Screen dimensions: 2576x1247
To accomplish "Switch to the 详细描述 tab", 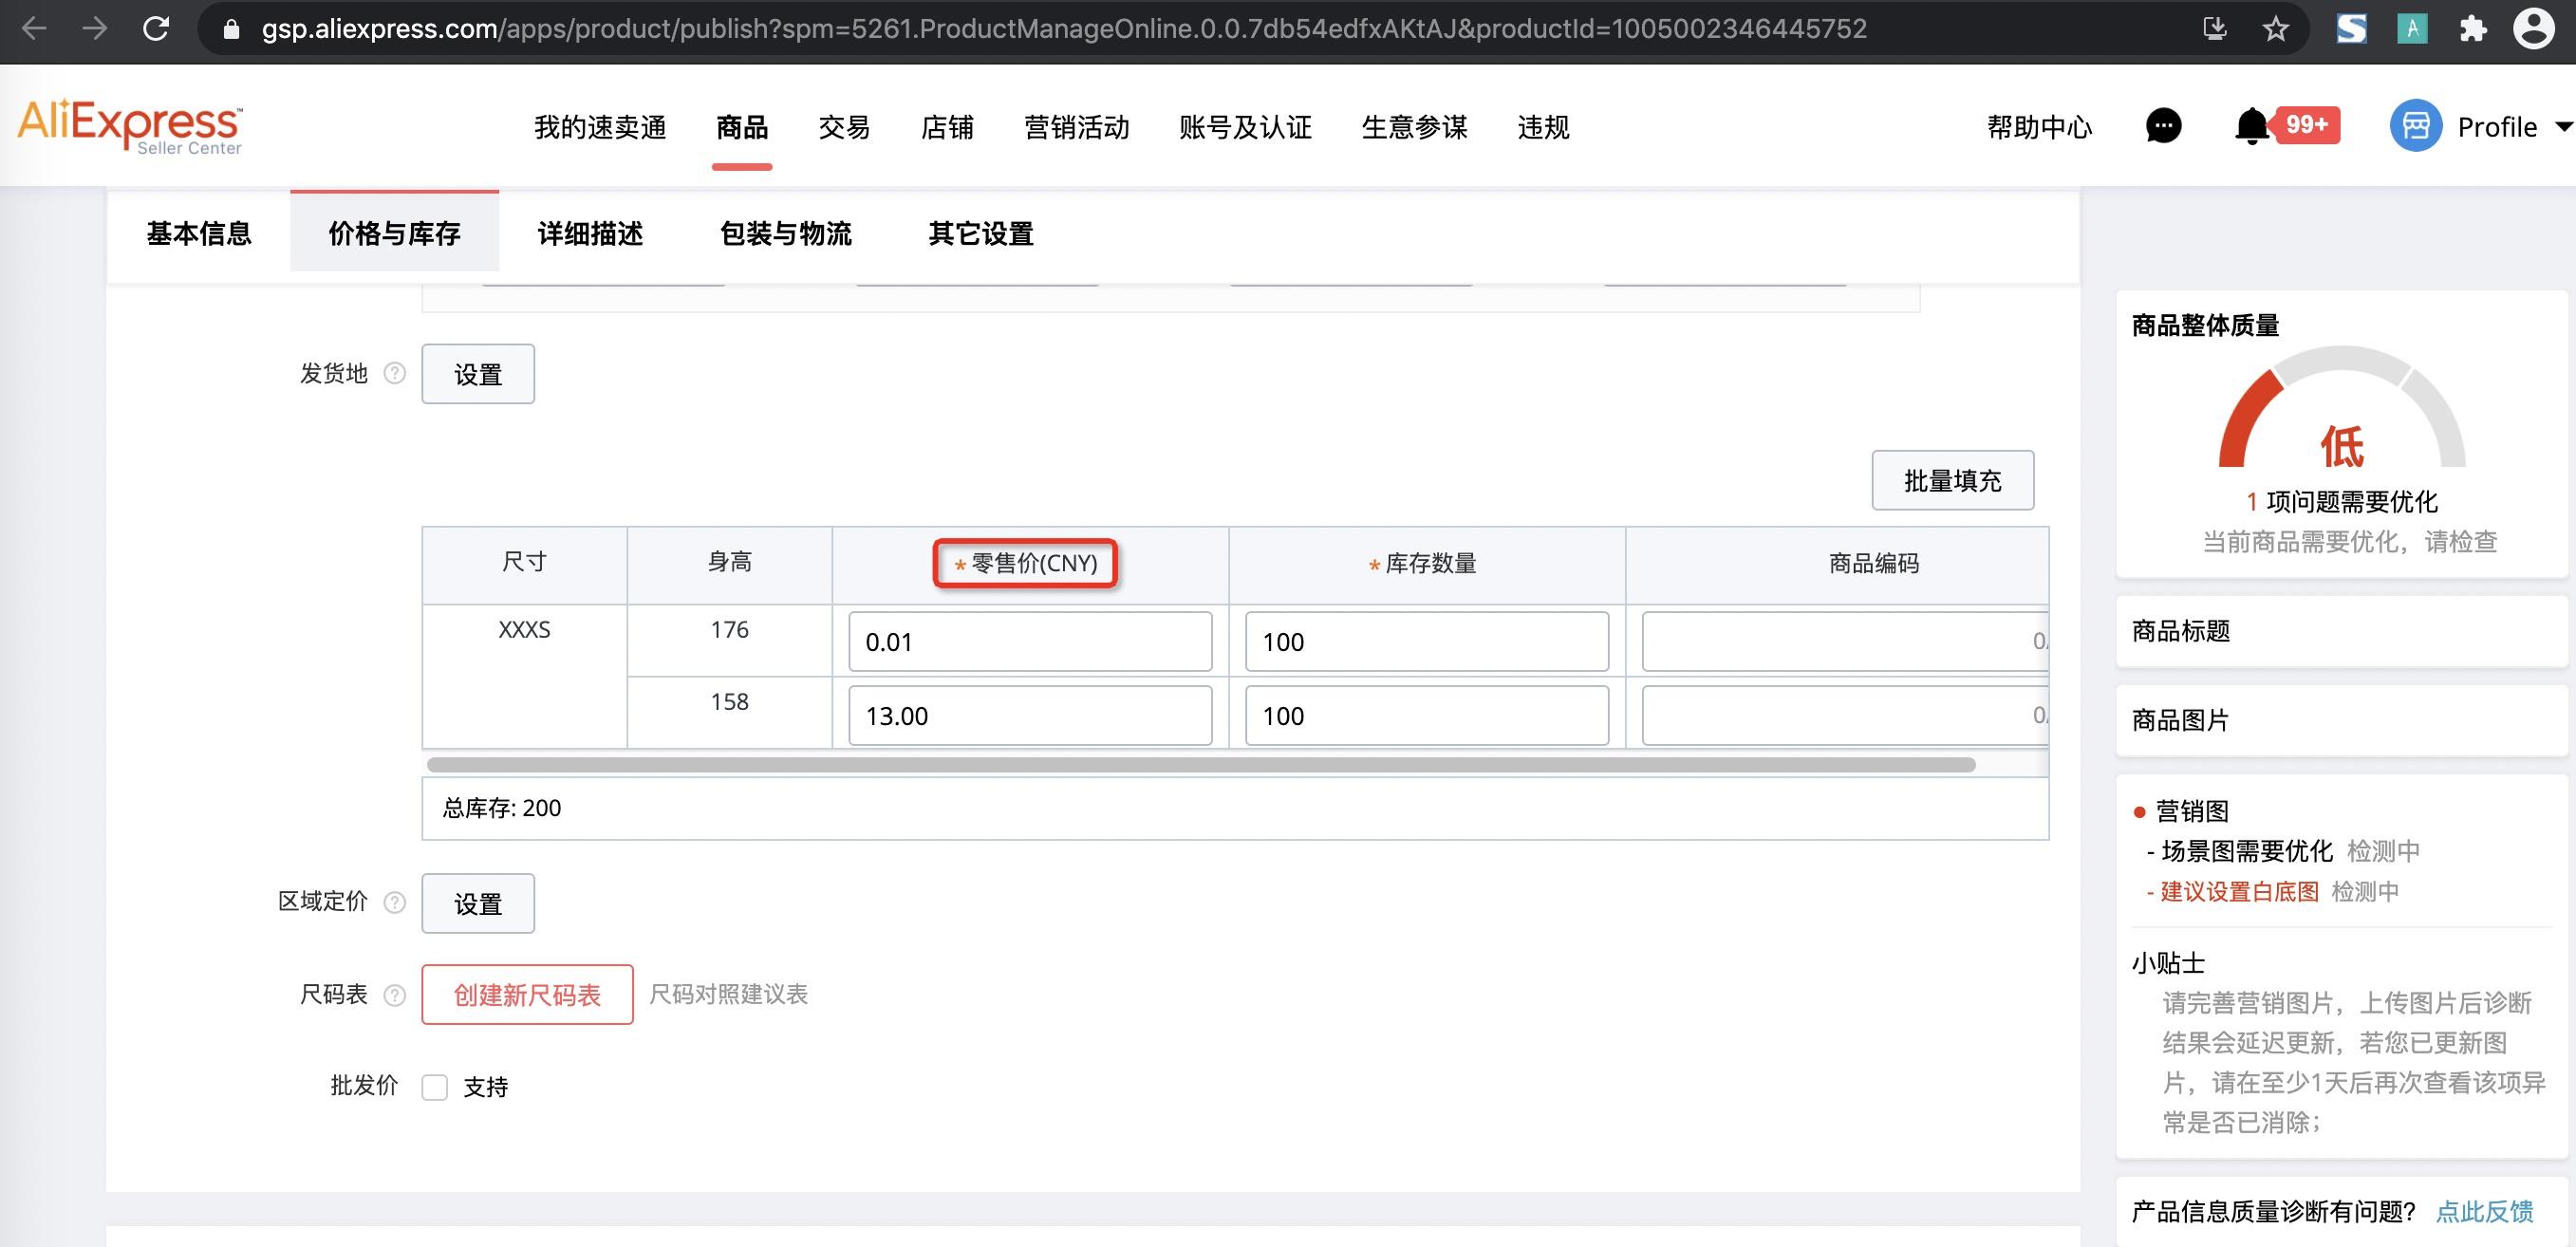I will pos(589,234).
